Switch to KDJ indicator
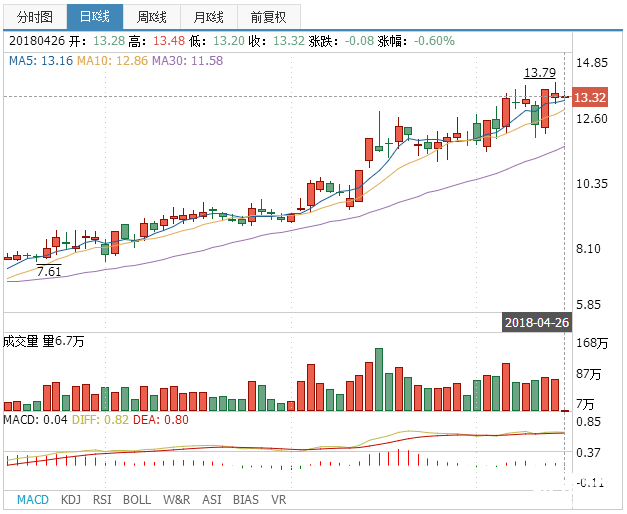Viewport: 627px width, 514px height. coord(71,500)
